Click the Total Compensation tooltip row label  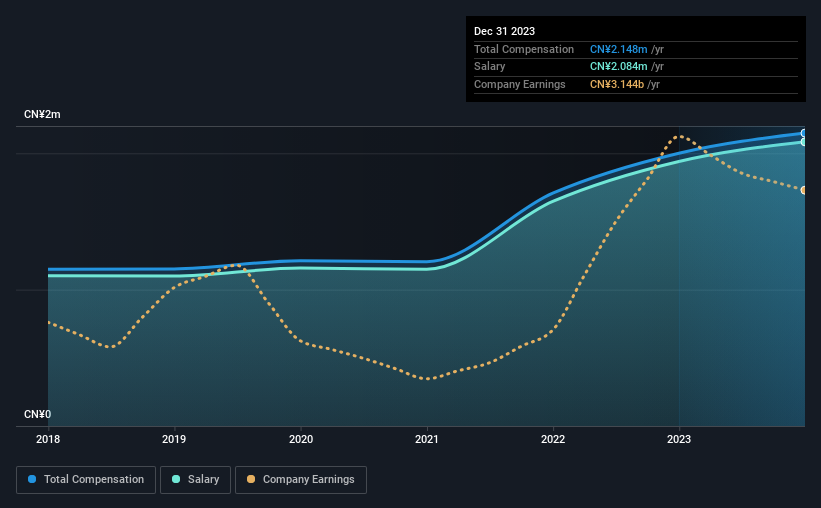click(x=524, y=49)
